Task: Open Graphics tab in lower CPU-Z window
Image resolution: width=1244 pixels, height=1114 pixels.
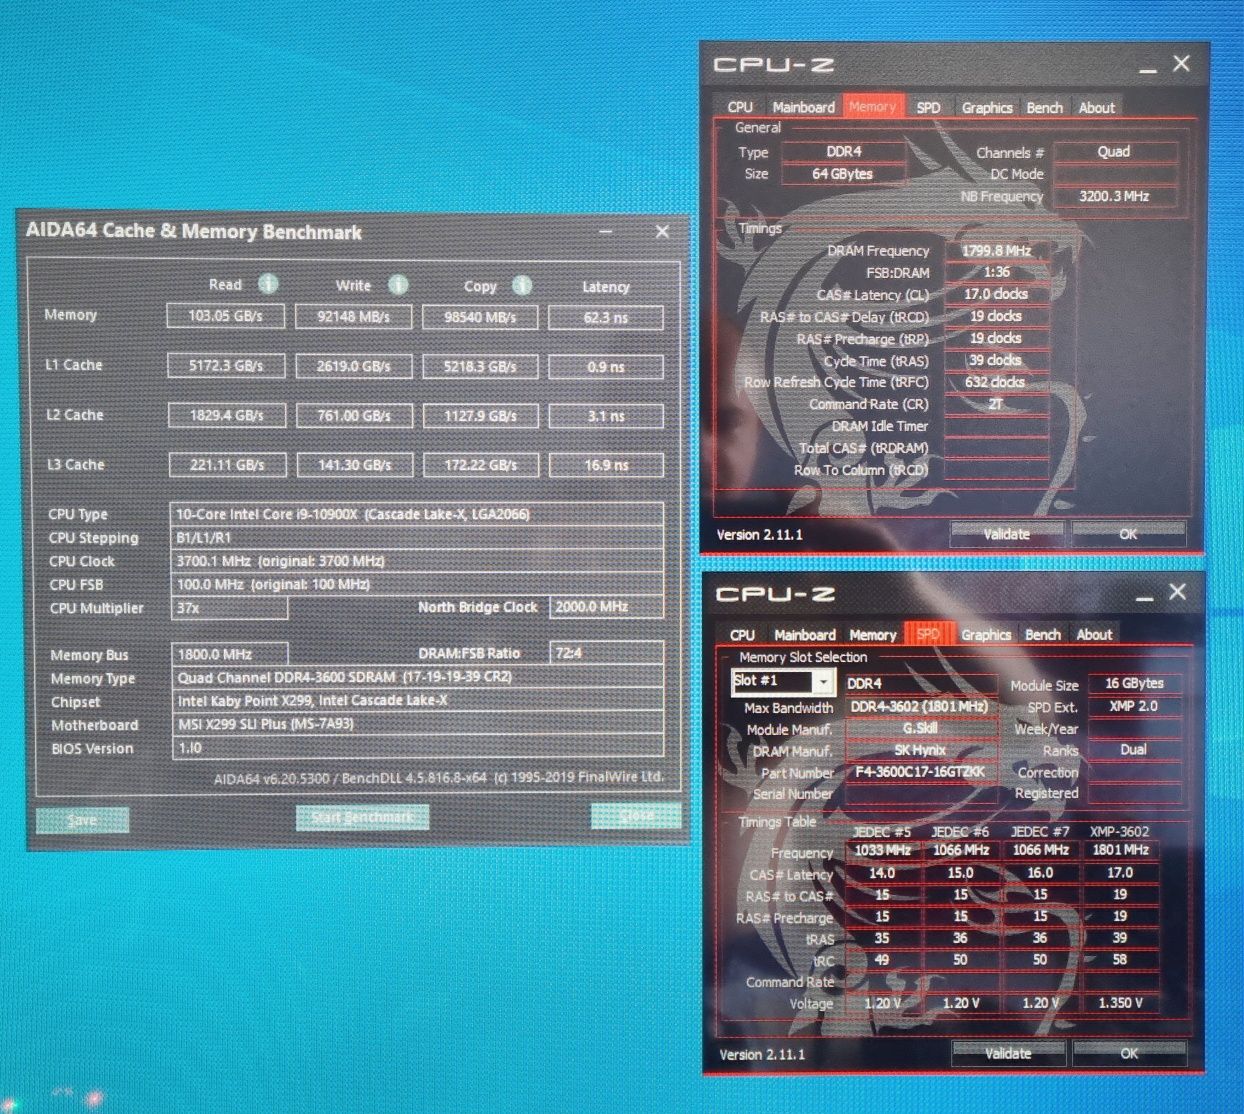Action: pyautogui.click(x=986, y=634)
